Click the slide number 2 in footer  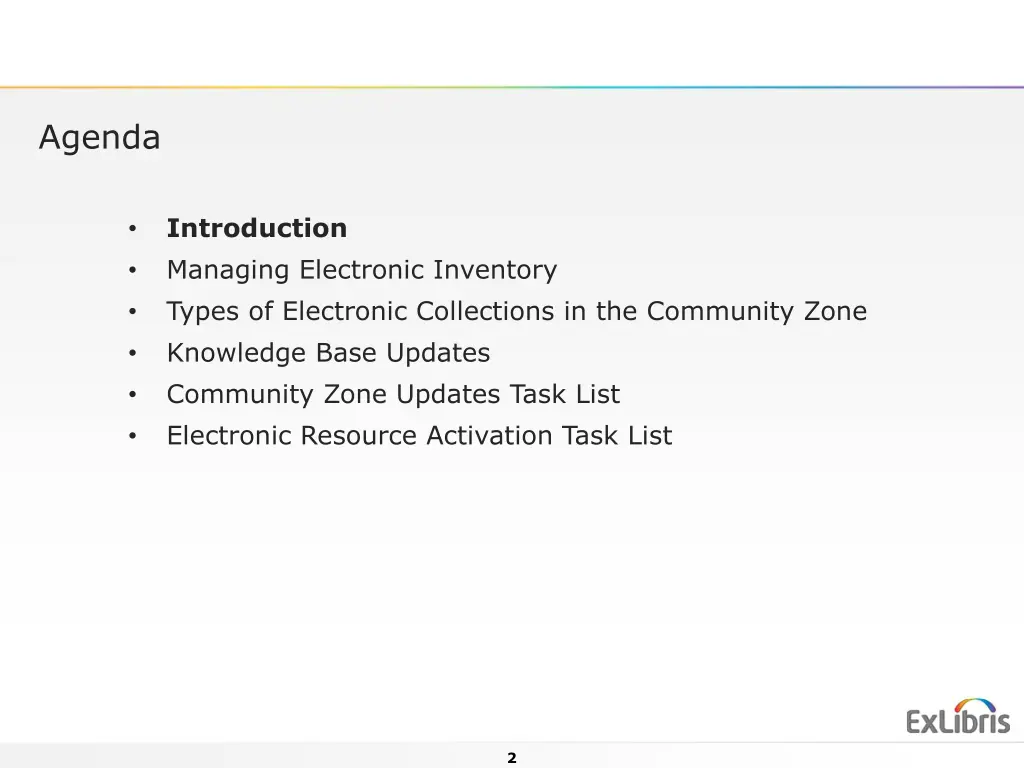click(x=512, y=758)
